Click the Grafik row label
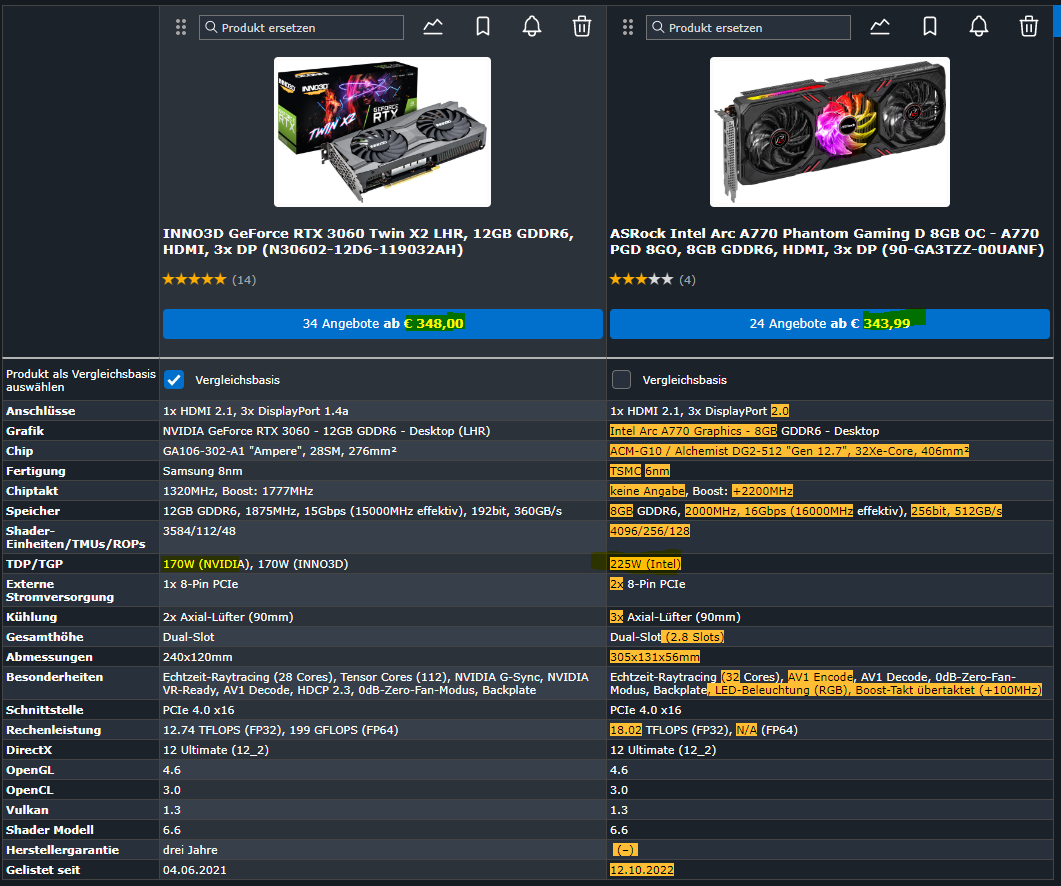This screenshot has height=886, width=1061. coord(25,431)
